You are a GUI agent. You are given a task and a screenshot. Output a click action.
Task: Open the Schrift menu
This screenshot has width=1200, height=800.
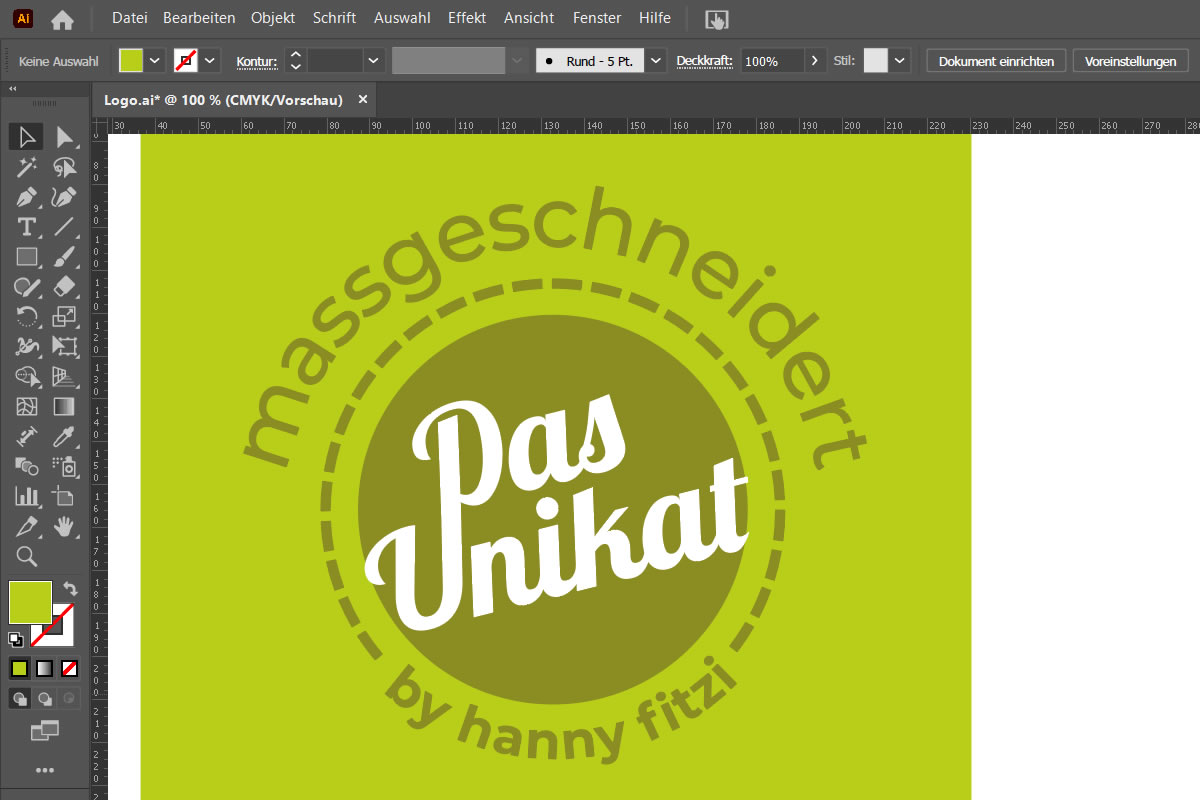coord(334,18)
